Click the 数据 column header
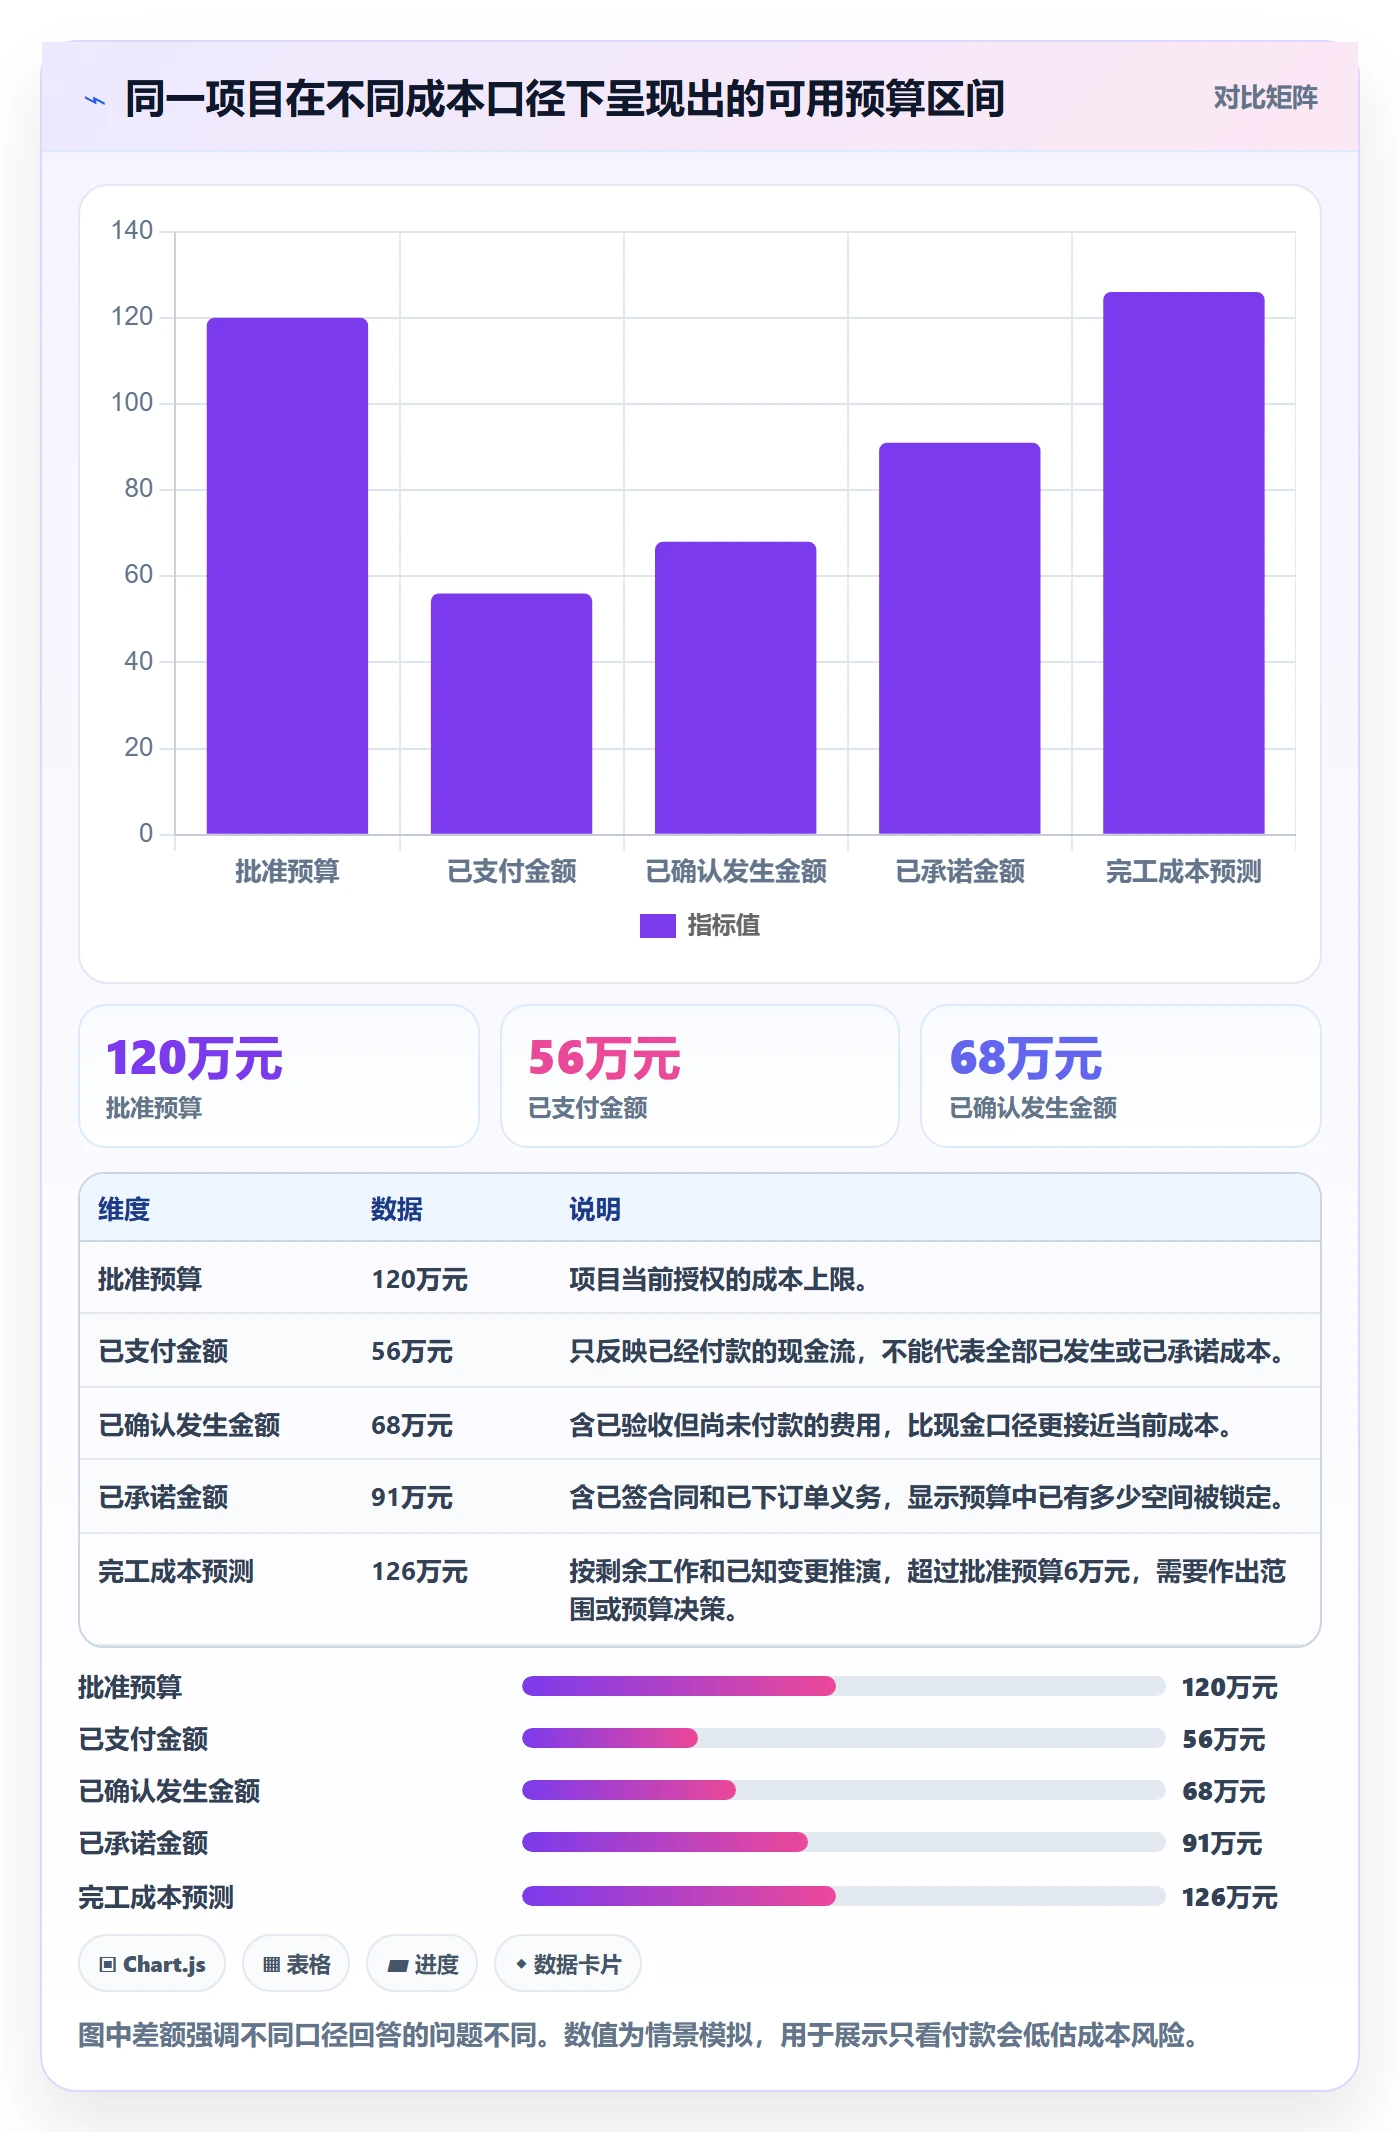 coord(397,1209)
